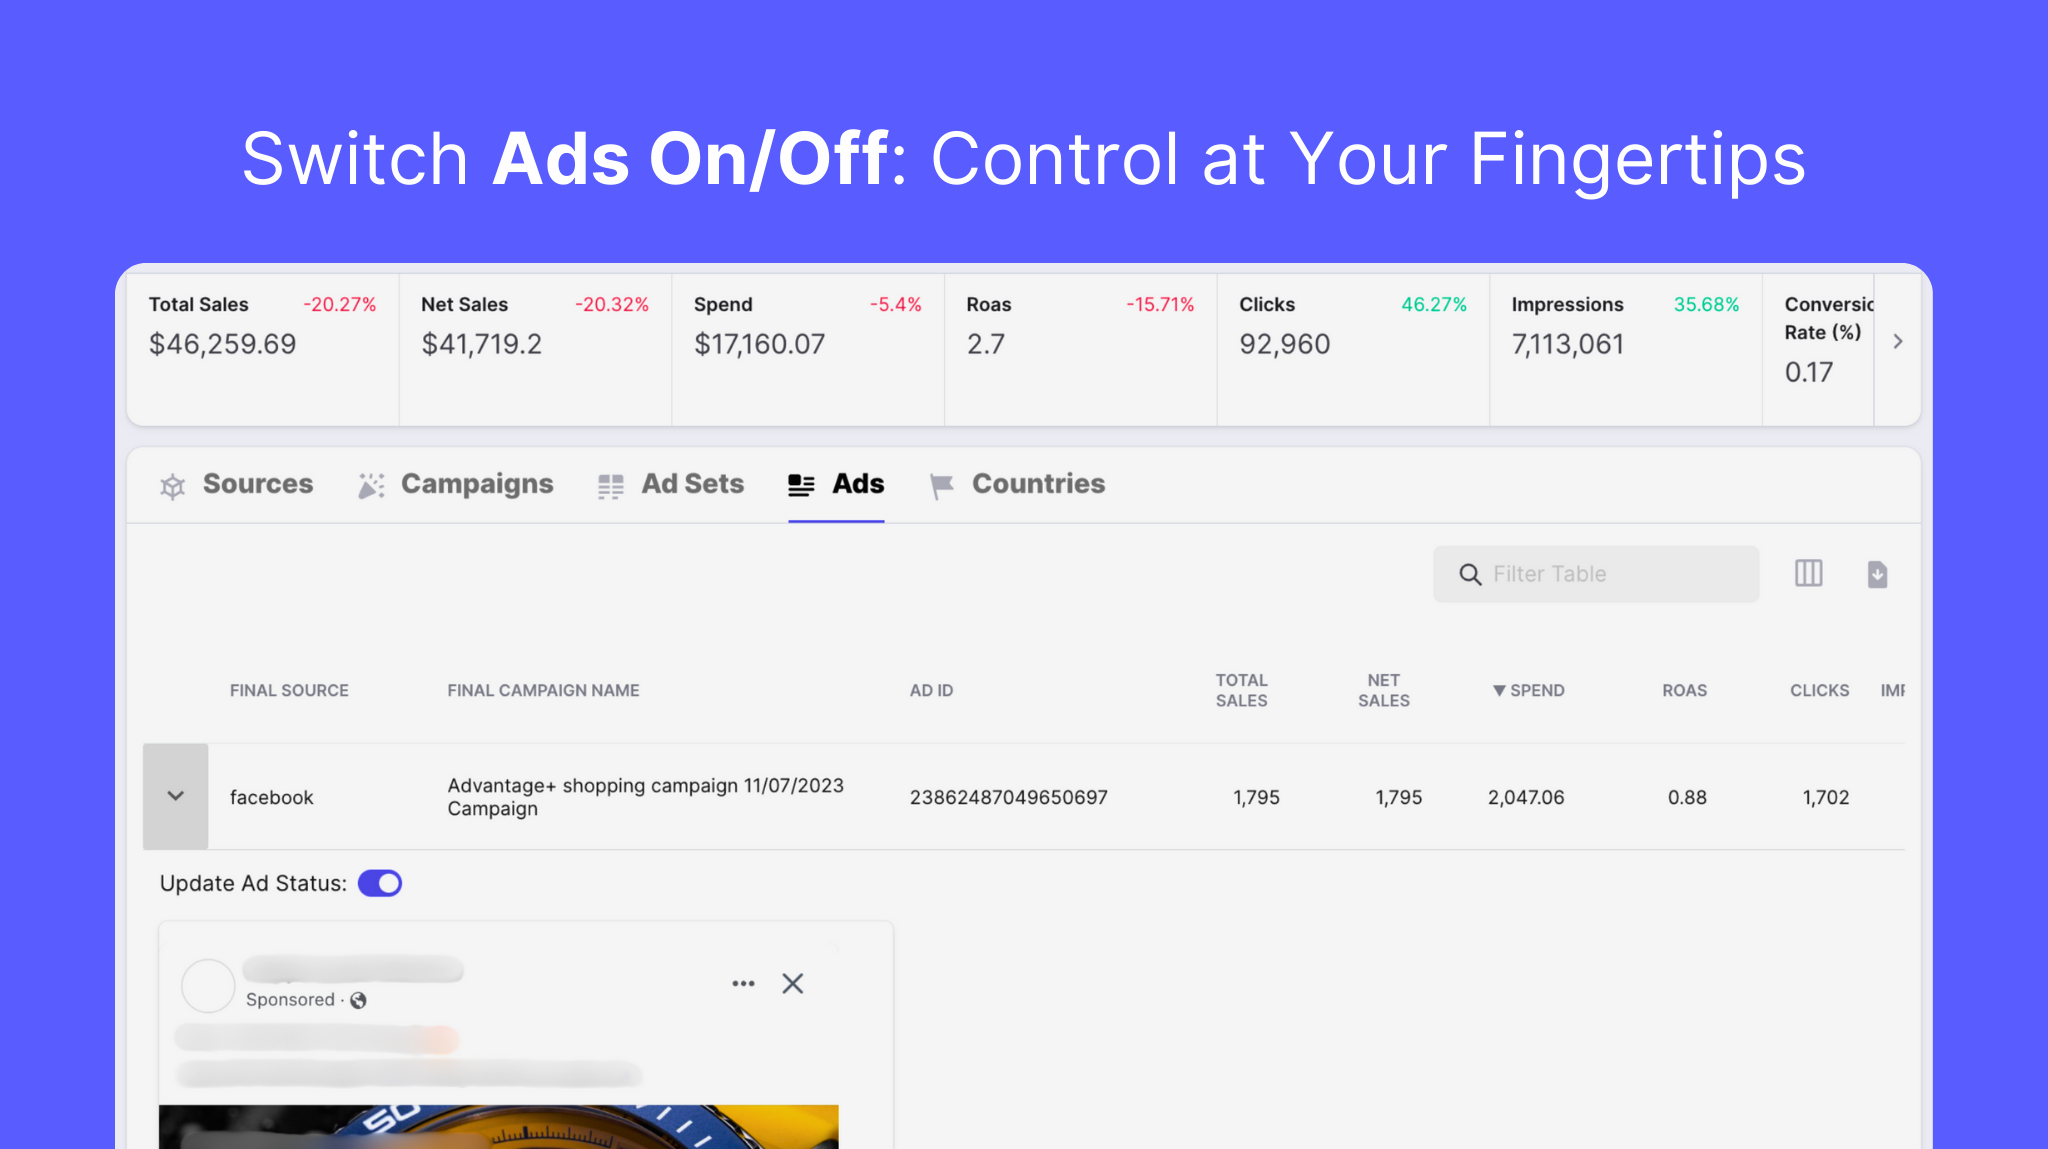Sort by ROAS column header

(x=1684, y=690)
